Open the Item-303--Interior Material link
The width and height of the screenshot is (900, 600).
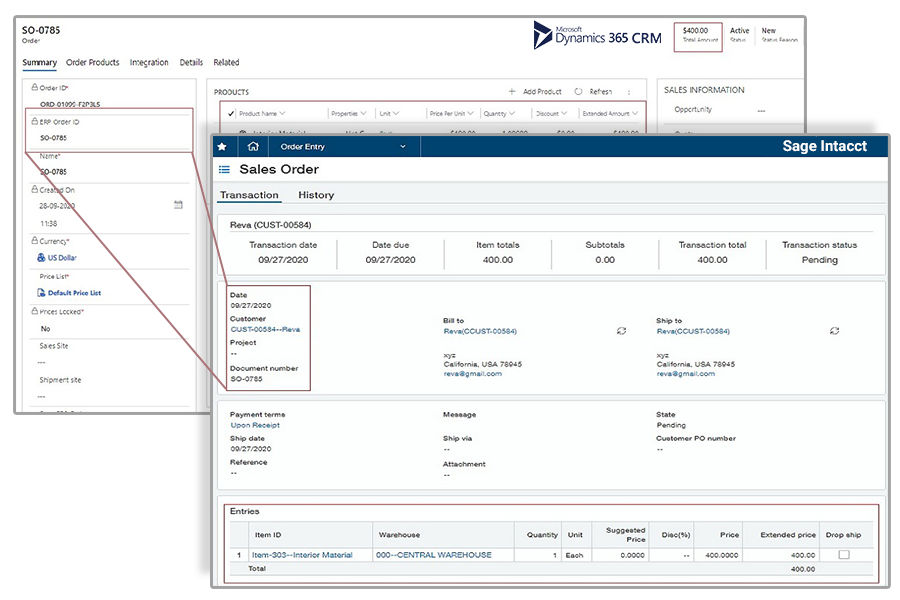[302, 555]
